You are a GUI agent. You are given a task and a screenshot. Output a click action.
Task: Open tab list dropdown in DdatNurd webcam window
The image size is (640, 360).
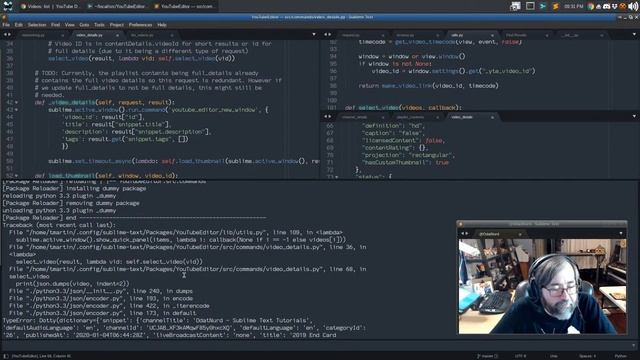coord(621,233)
